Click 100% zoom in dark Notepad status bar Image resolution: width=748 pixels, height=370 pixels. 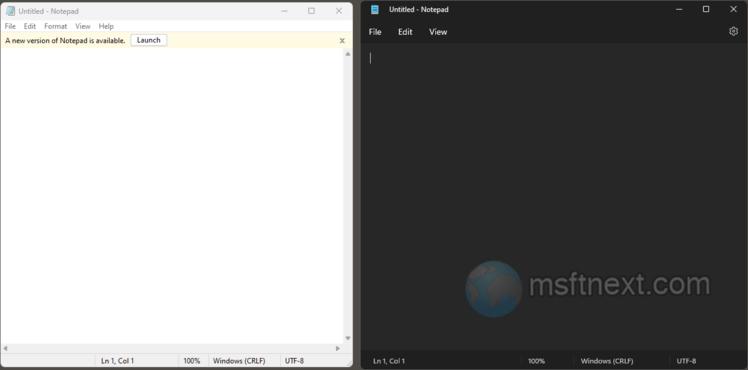536,361
